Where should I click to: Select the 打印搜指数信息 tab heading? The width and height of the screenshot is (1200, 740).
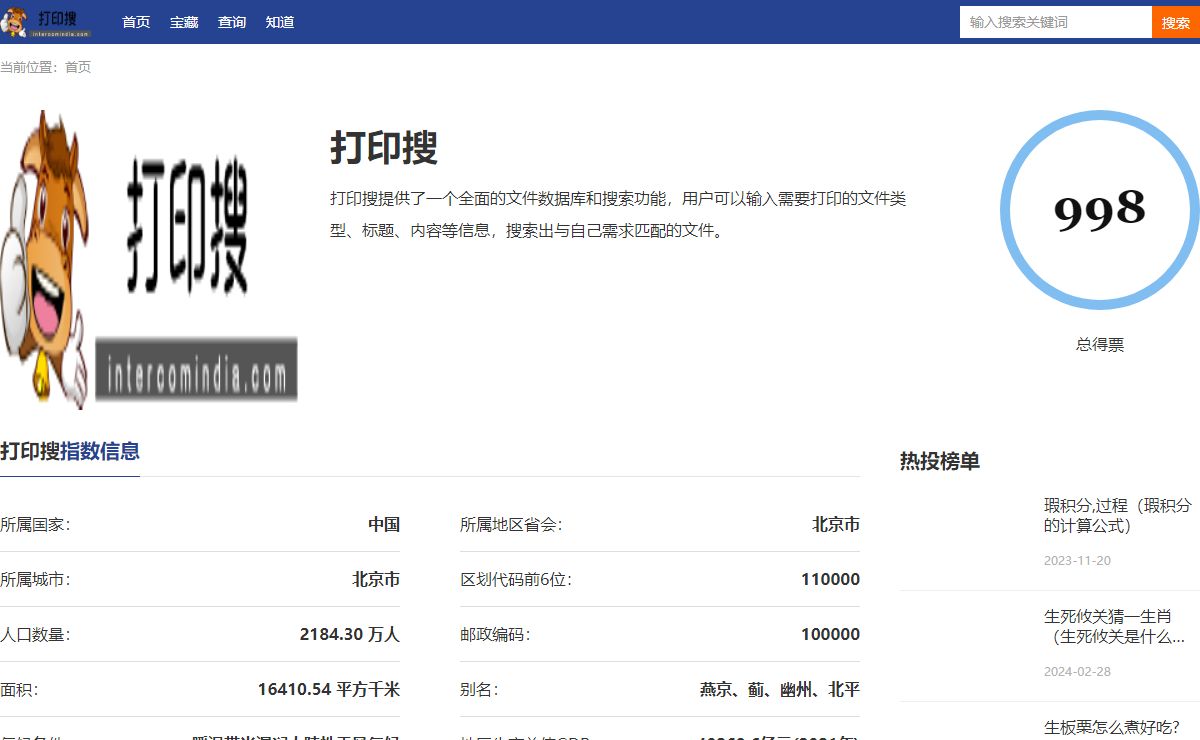click(70, 451)
